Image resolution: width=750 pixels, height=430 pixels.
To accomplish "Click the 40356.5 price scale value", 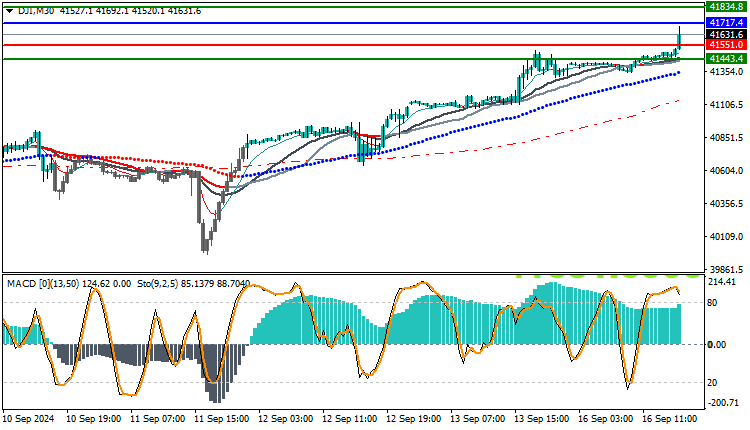I will [x=726, y=204].
